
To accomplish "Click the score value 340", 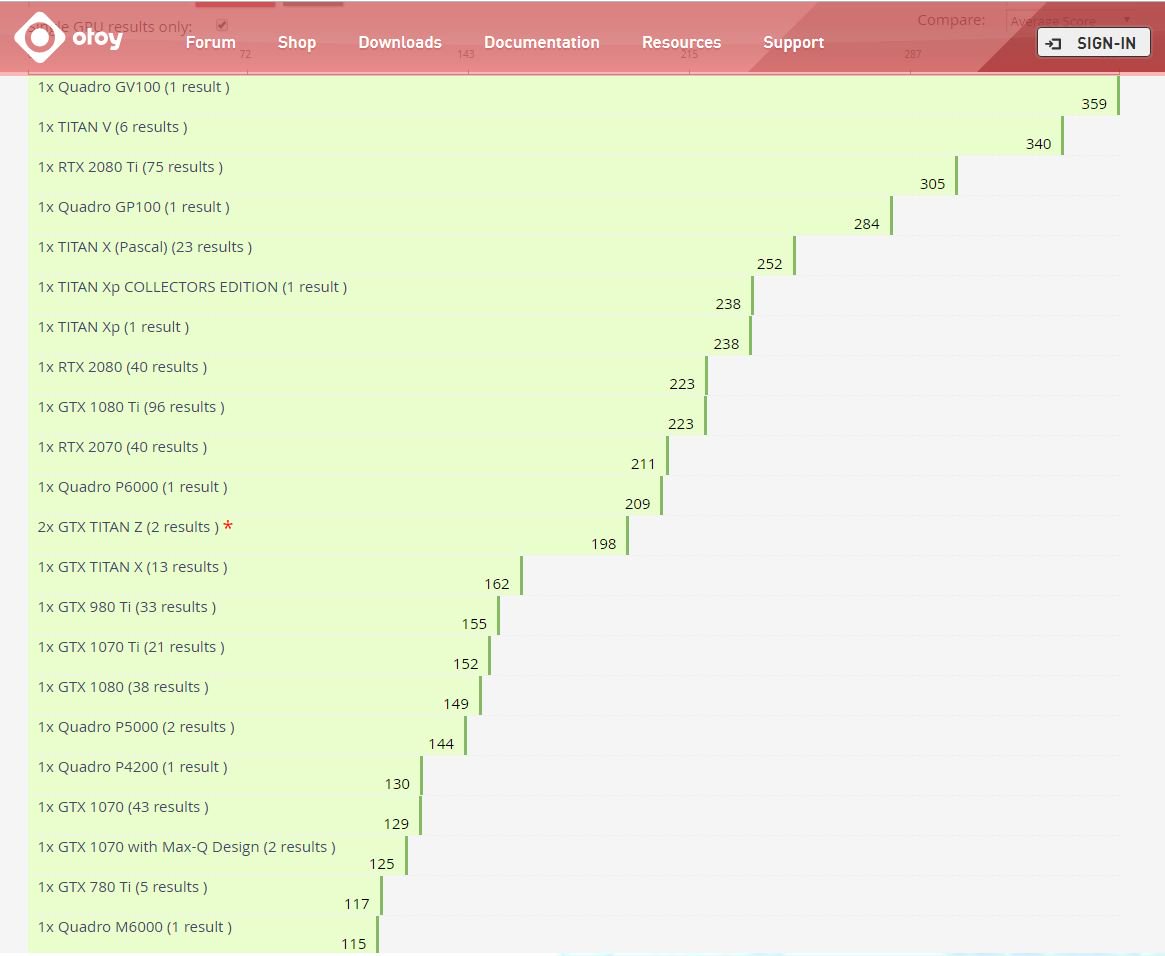I will pos(1039,144).
